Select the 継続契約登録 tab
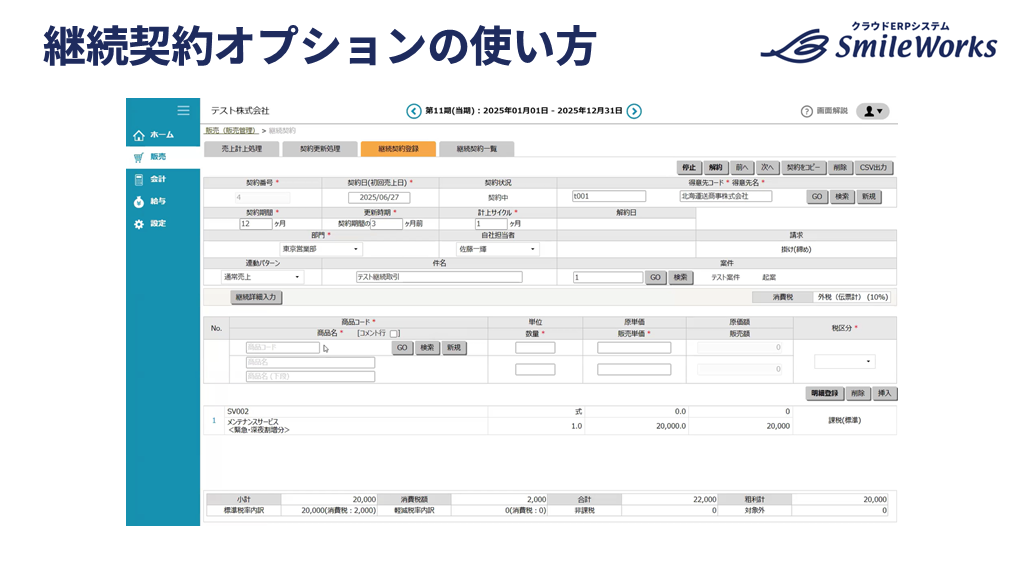Viewport: 1024px width, 576px height. point(398,149)
